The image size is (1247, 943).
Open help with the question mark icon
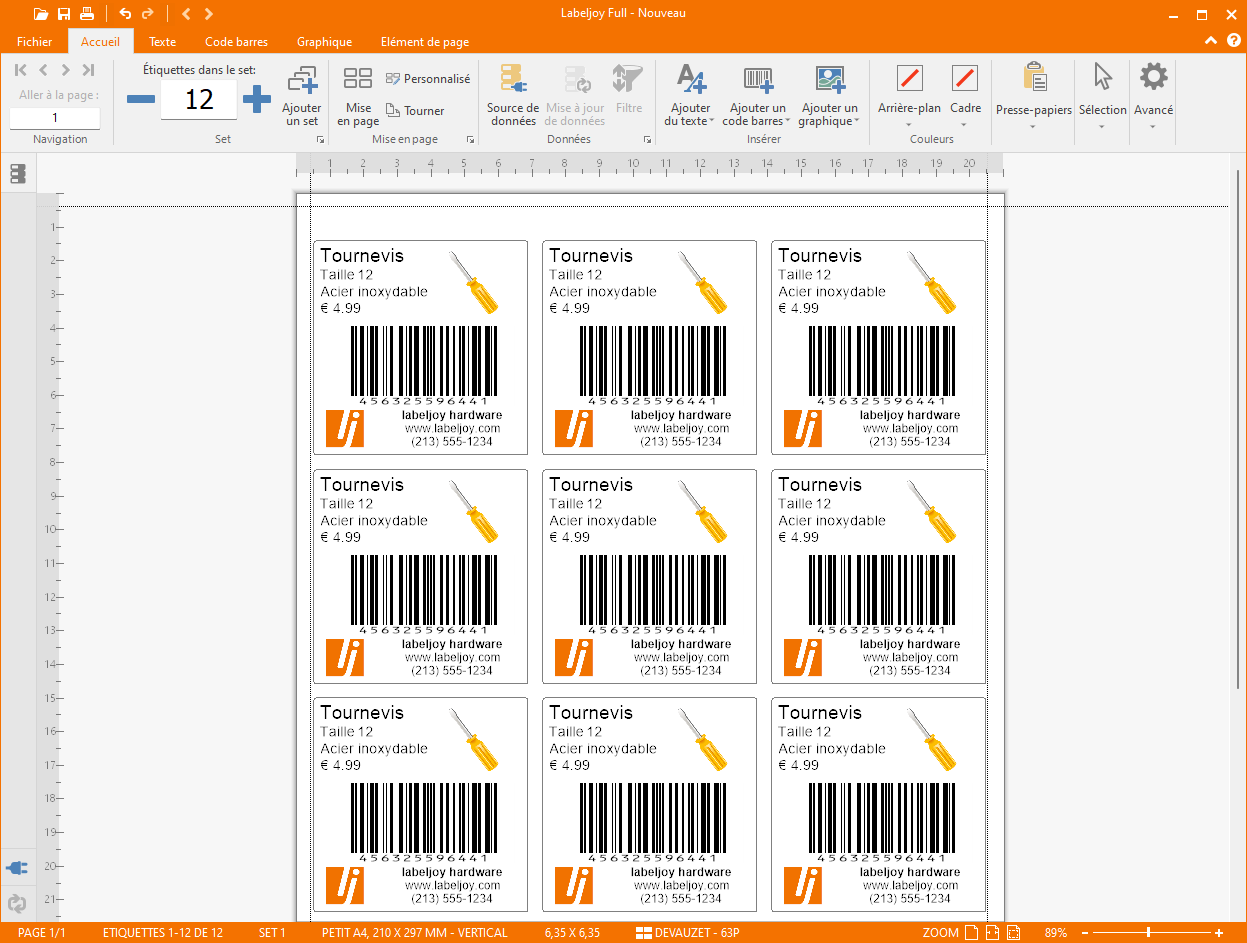[1233, 41]
